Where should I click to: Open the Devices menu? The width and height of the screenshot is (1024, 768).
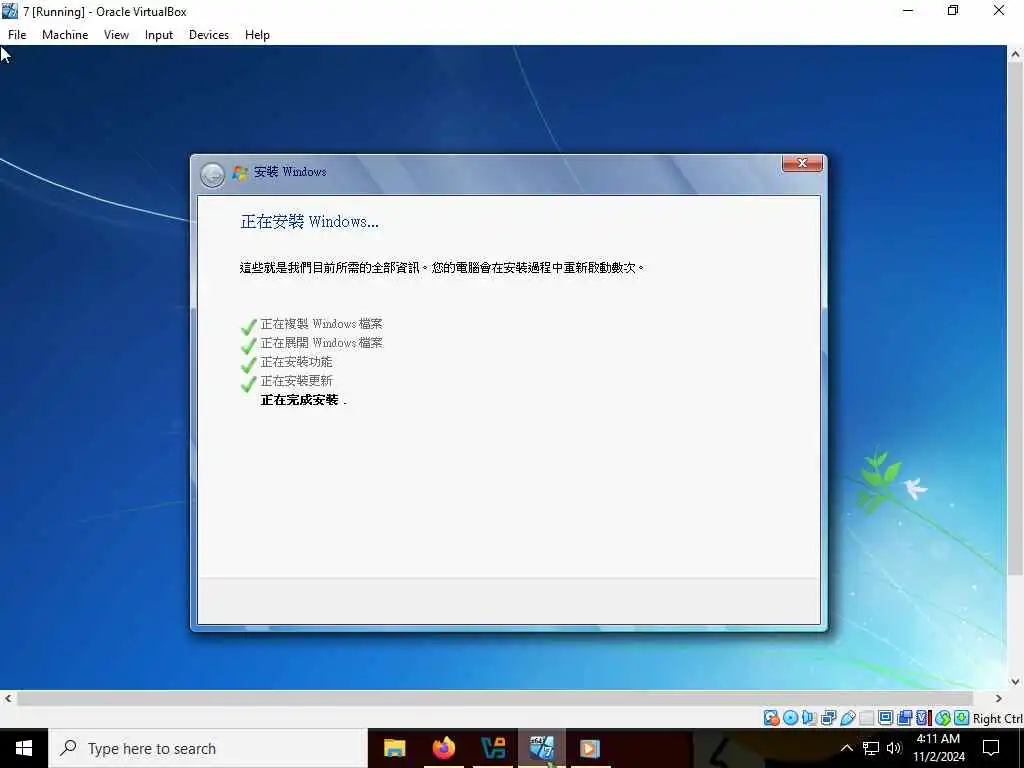coord(209,35)
